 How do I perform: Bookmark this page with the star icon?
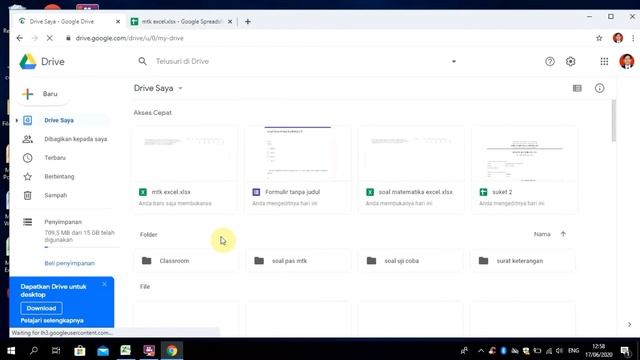click(599, 38)
